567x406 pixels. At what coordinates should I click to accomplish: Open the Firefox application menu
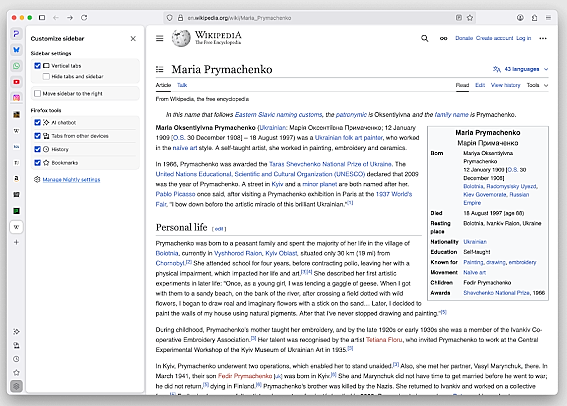click(x=548, y=17)
